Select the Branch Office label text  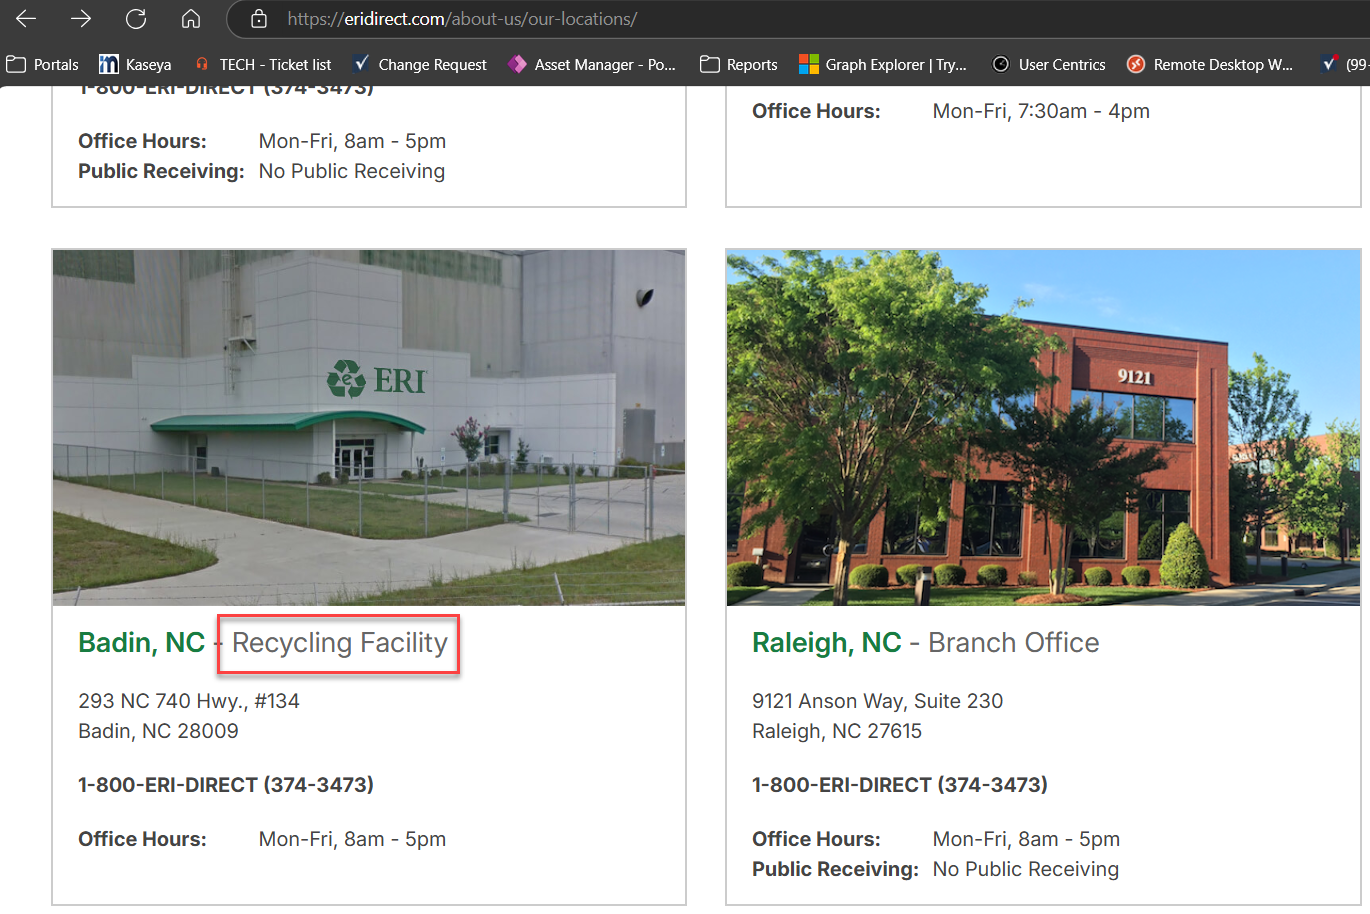(1014, 642)
